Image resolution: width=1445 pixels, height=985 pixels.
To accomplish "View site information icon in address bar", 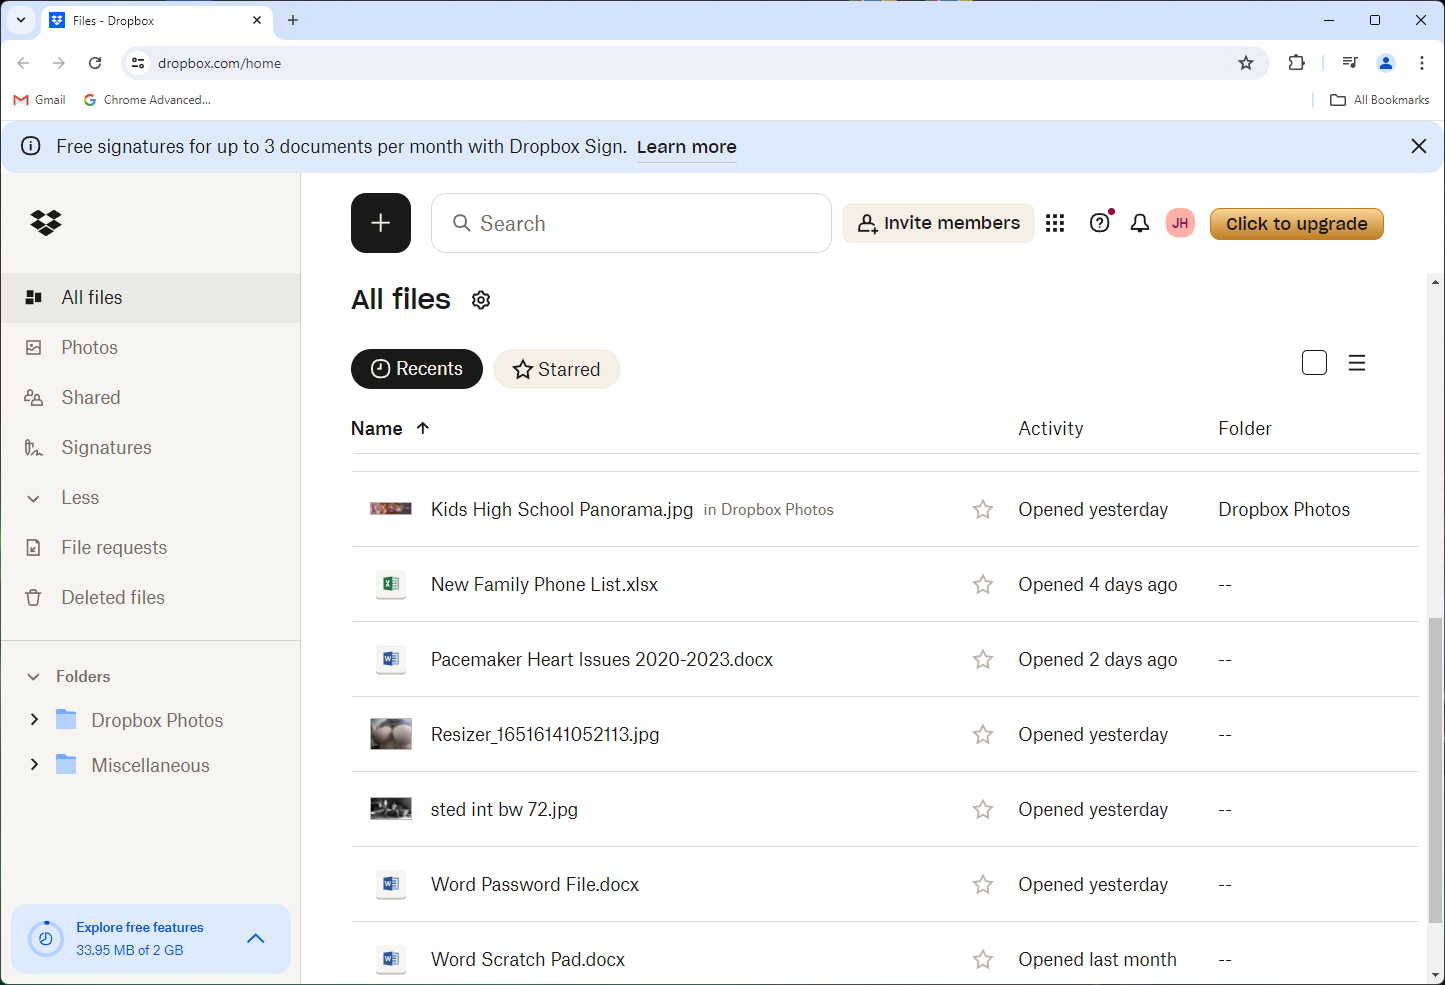I will point(138,63).
